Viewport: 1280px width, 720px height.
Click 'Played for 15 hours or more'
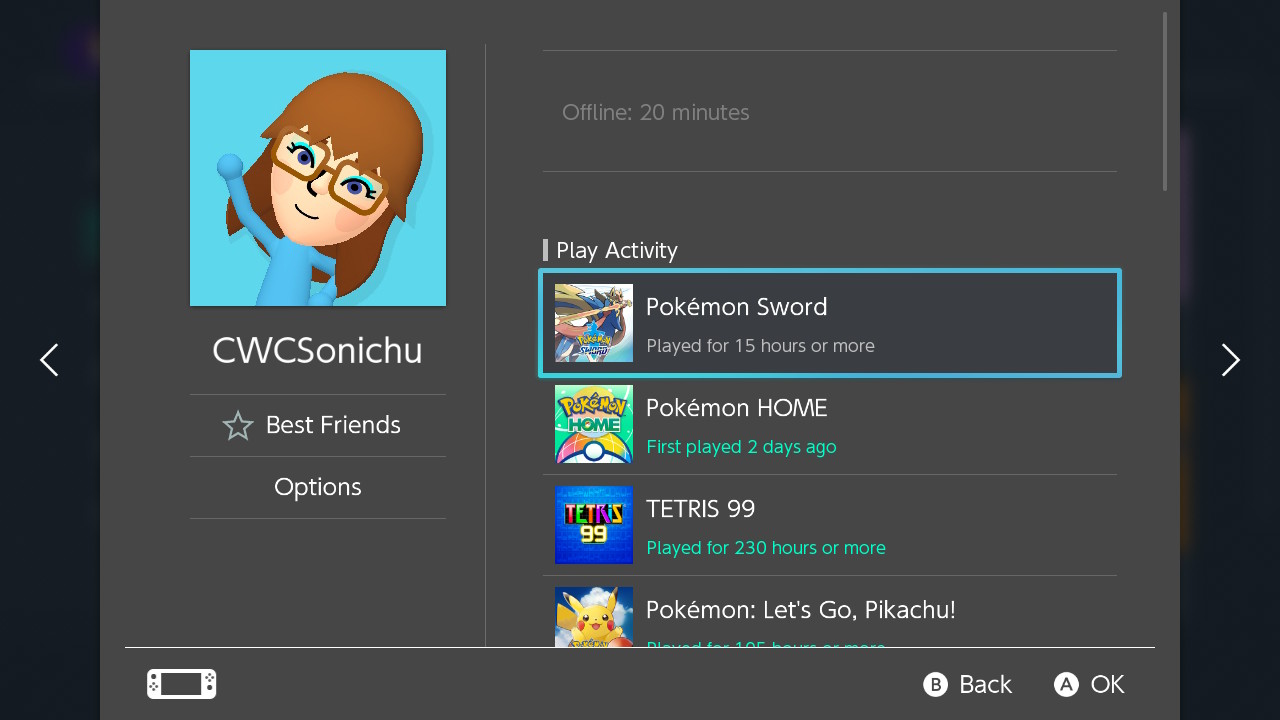[x=760, y=346]
